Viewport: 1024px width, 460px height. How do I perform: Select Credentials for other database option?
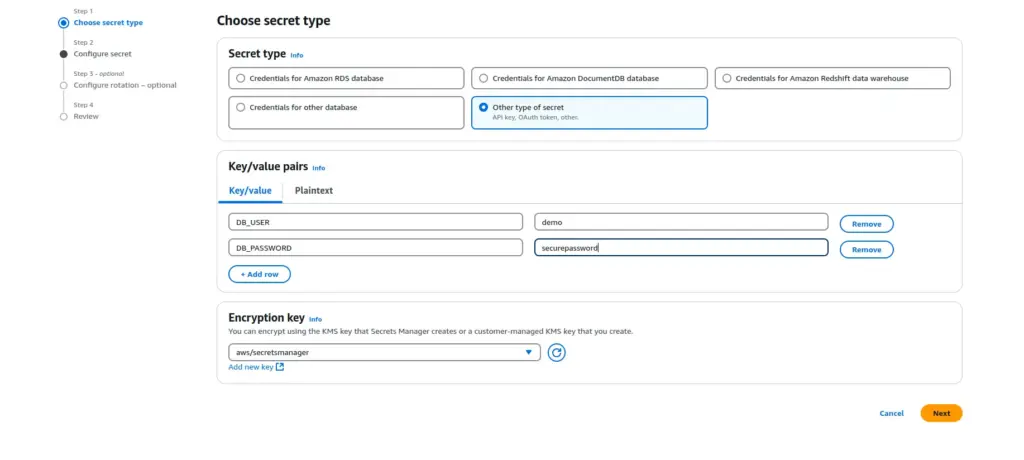coord(240,107)
